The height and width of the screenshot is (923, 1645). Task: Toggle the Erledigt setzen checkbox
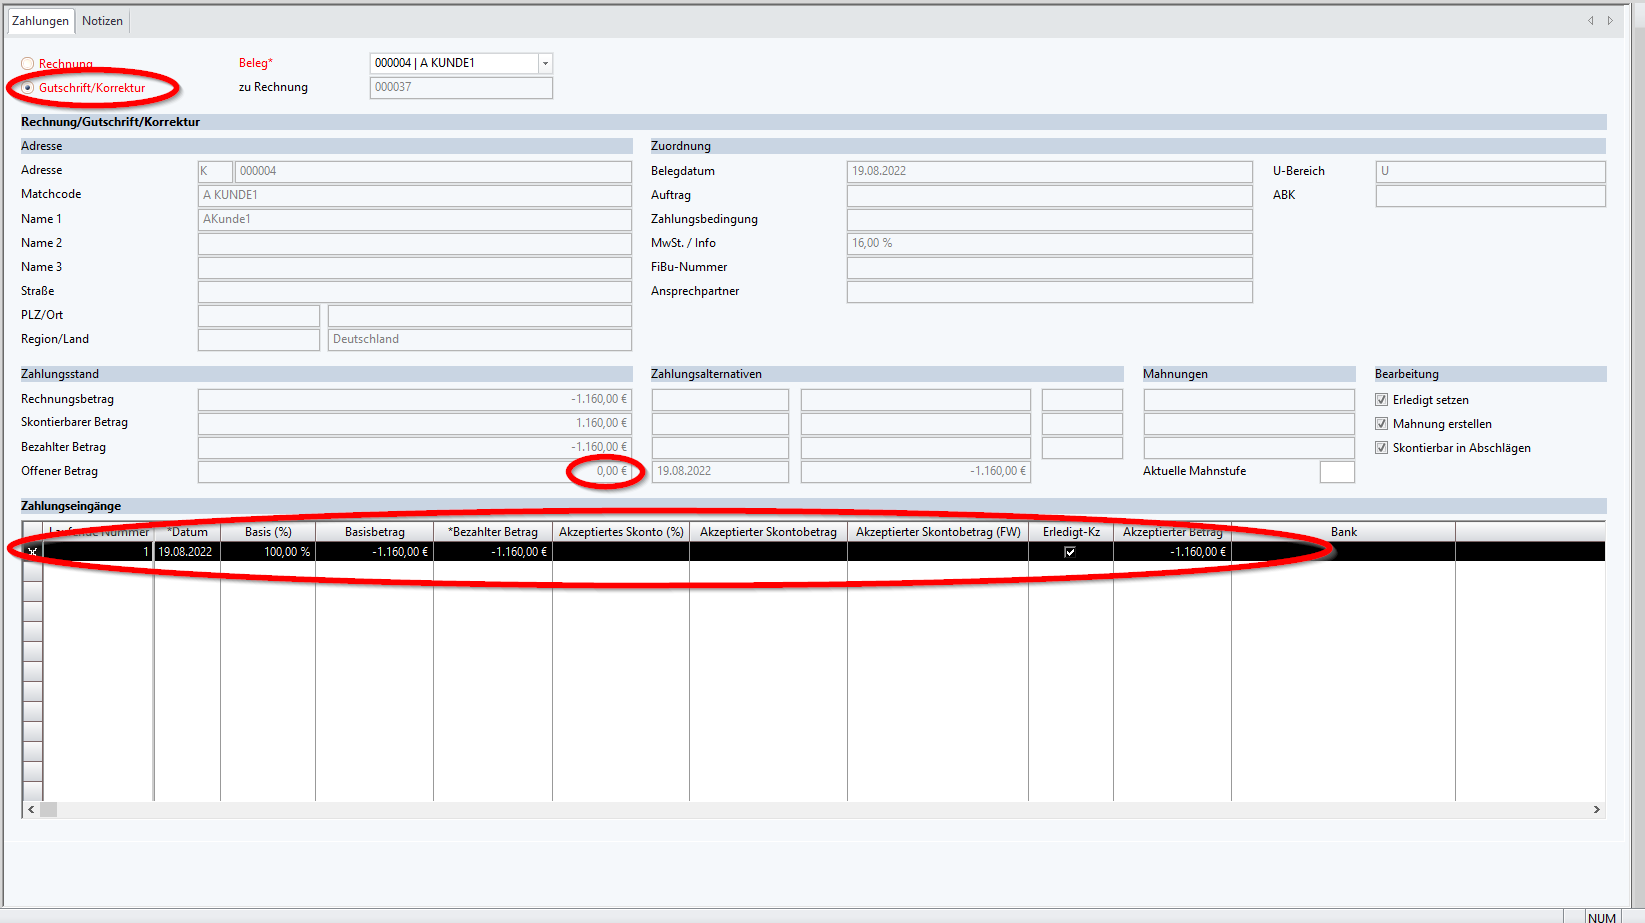1381,400
